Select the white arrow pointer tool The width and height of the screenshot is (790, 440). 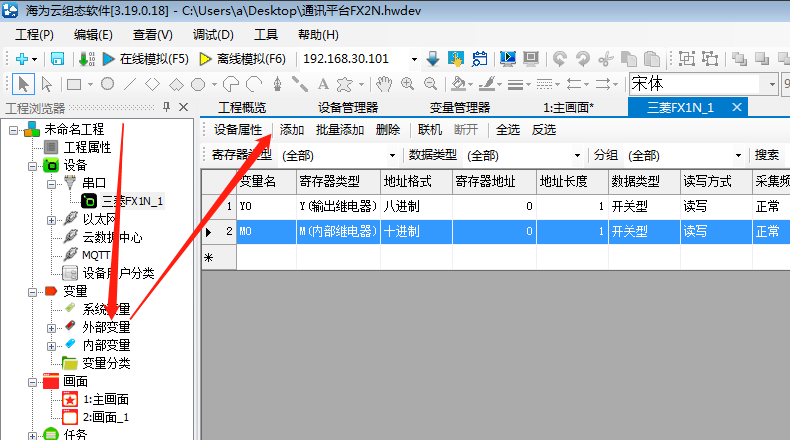coord(47,84)
